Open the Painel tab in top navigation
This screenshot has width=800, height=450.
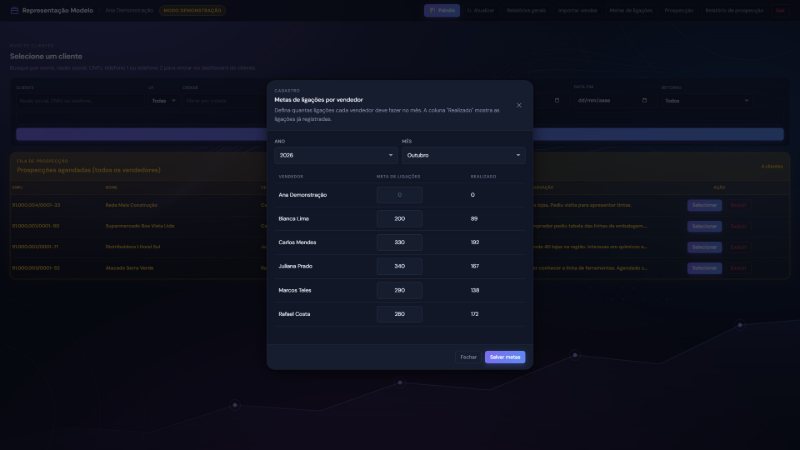click(x=442, y=10)
